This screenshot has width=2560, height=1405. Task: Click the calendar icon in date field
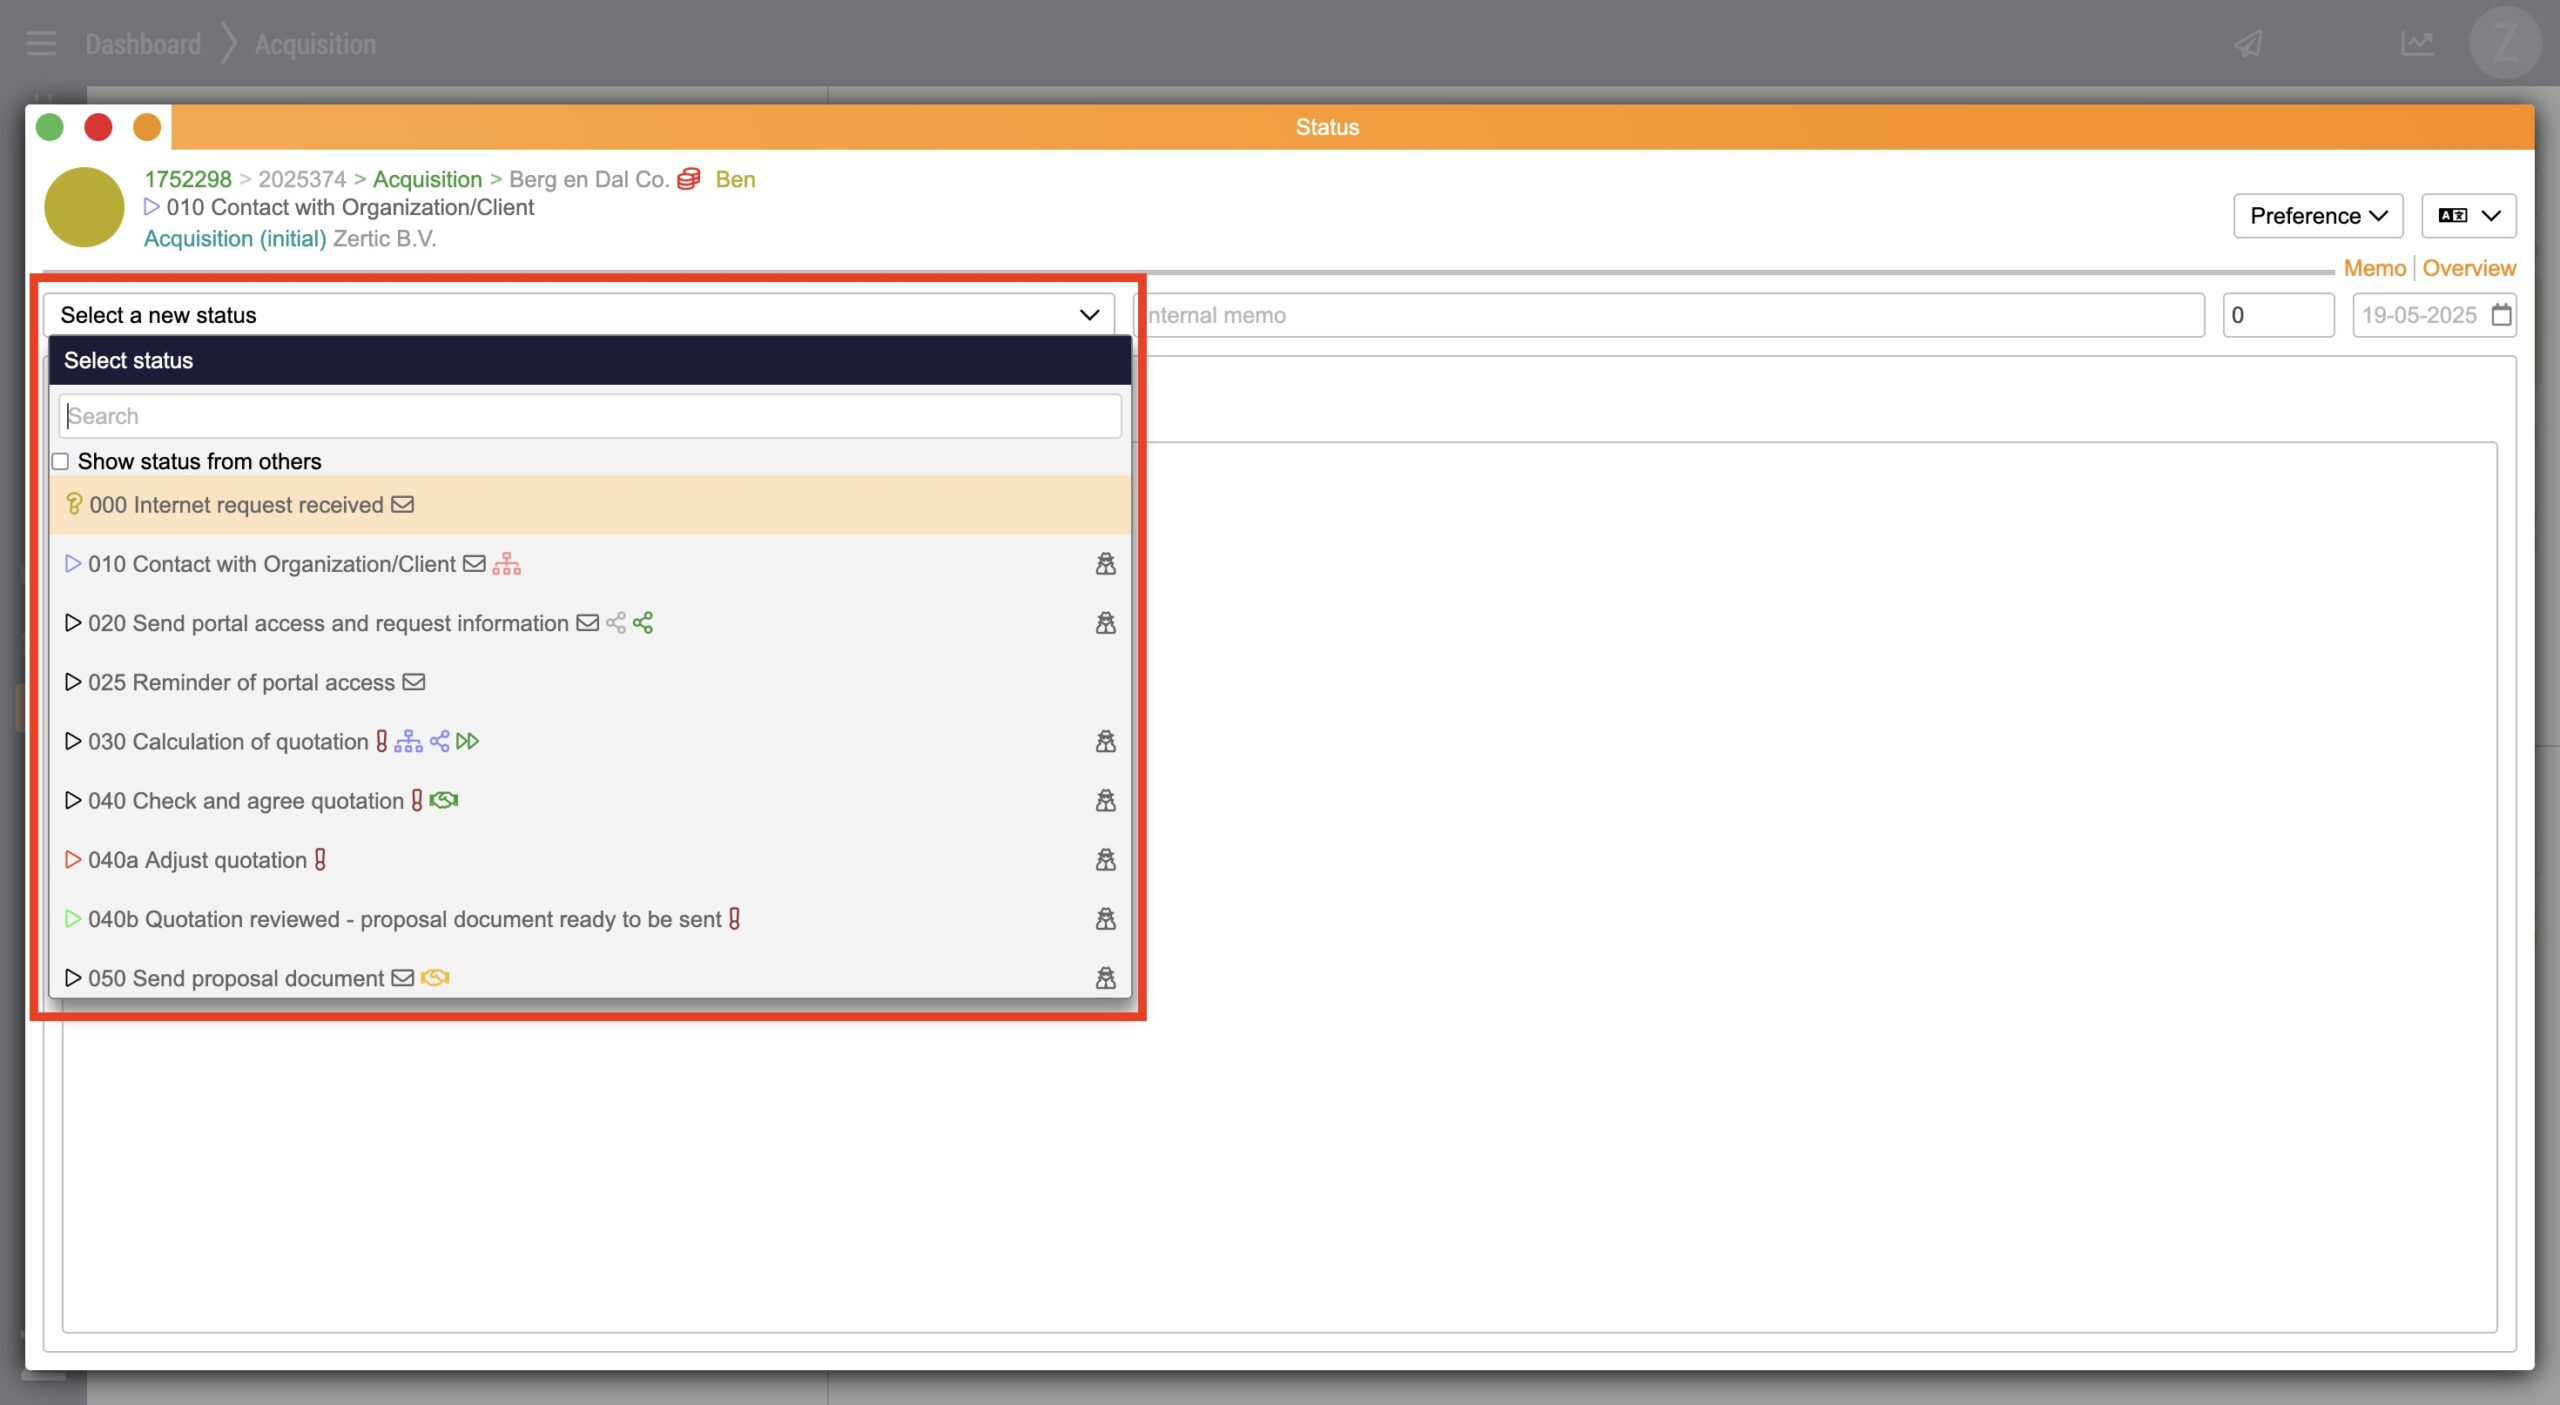tap(2501, 315)
